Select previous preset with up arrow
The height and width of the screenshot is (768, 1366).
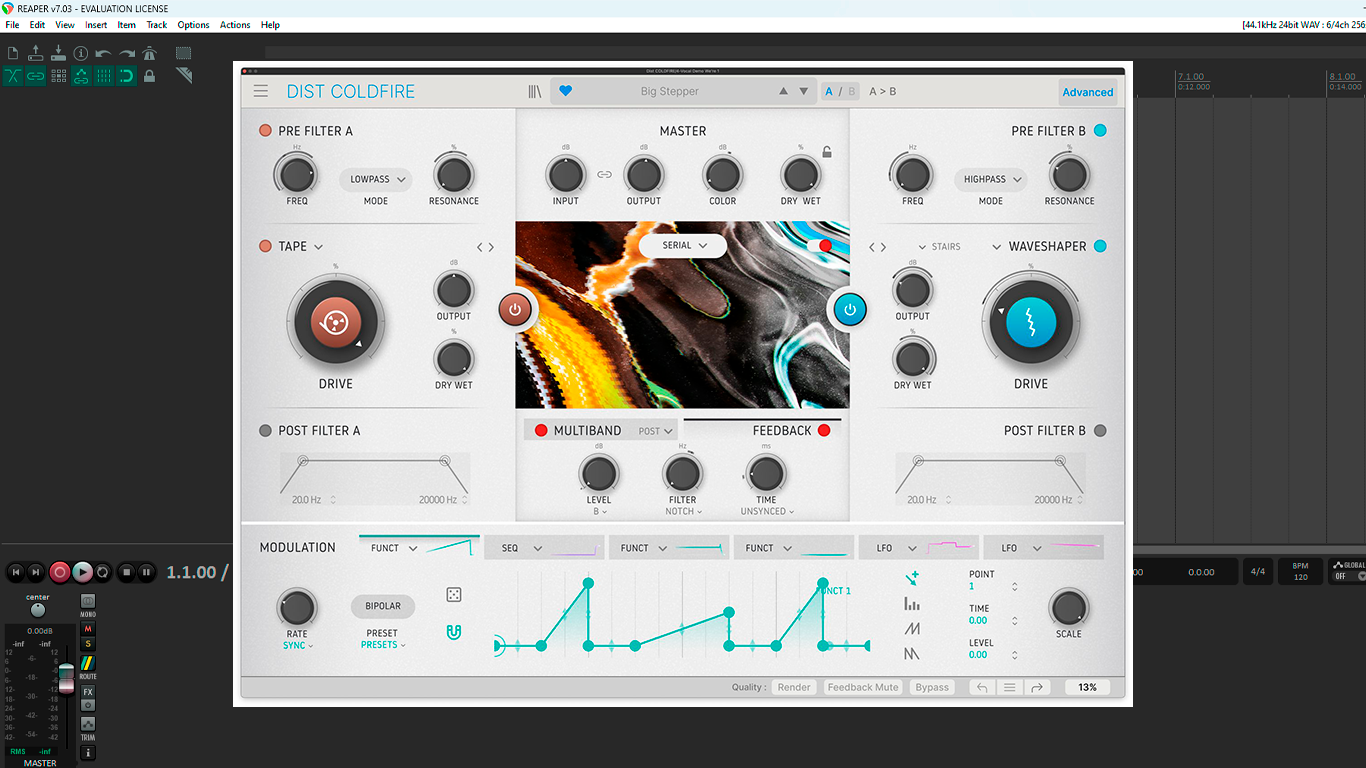pos(784,91)
